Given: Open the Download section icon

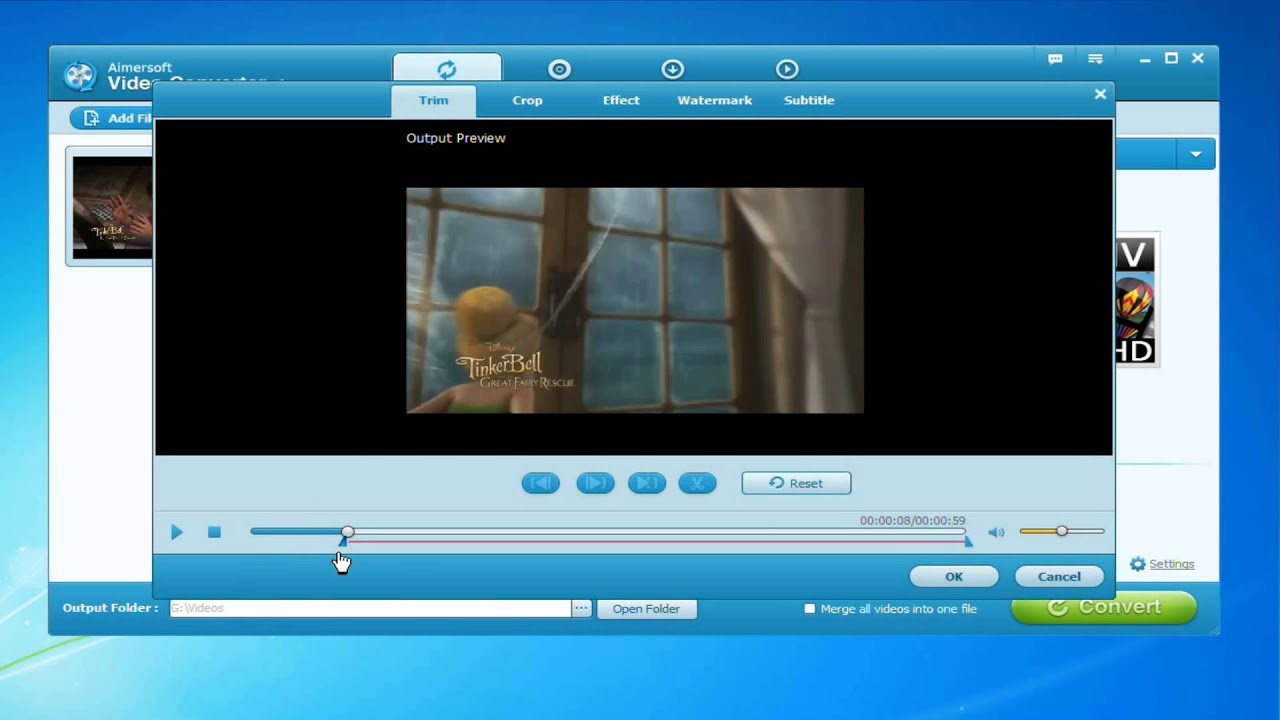Looking at the screenshot, I should click(673, 69).
